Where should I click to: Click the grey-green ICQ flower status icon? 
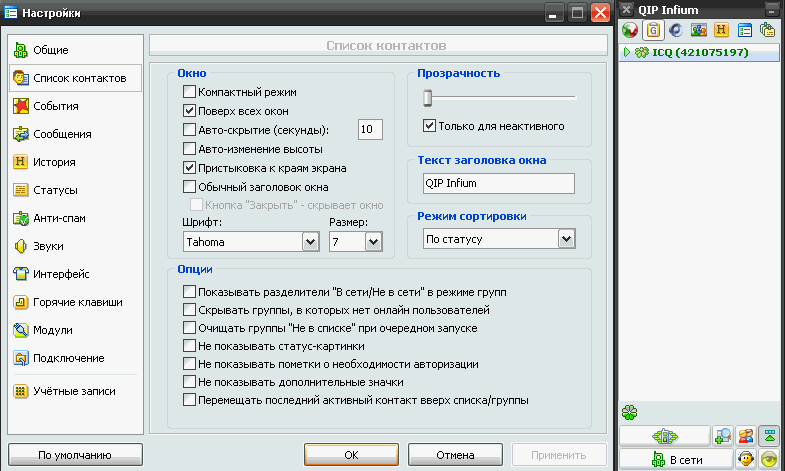[x=630, y=412]
